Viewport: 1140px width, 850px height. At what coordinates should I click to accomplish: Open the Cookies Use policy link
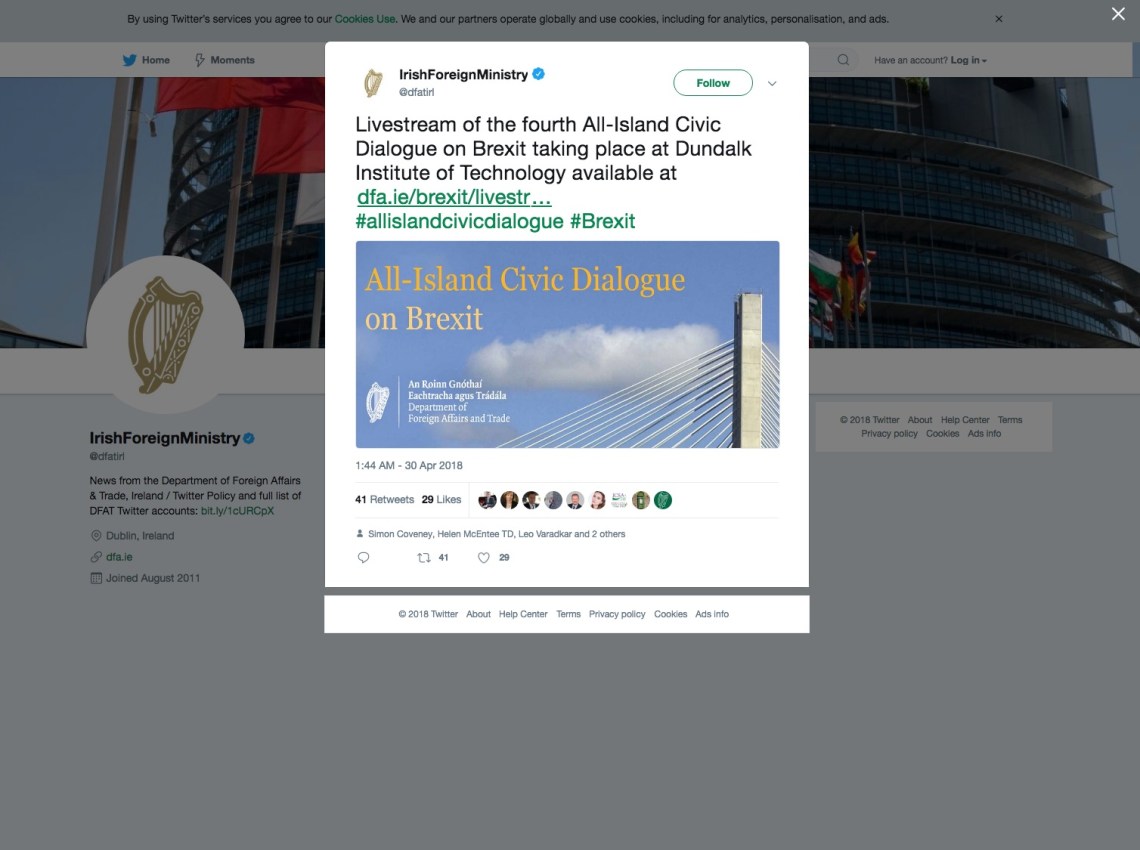[x=365, y=19]
